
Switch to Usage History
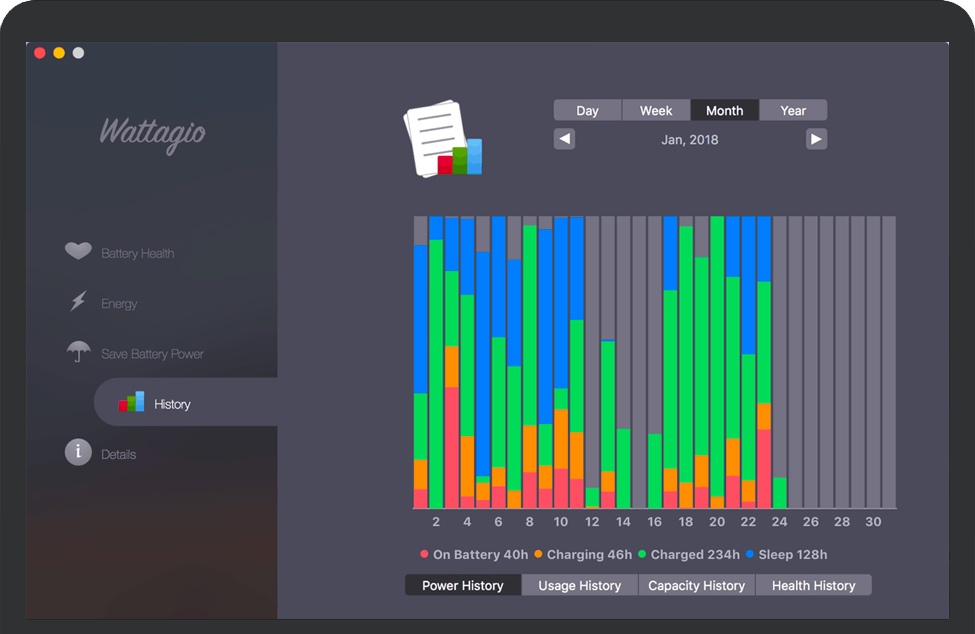[579, 585]
